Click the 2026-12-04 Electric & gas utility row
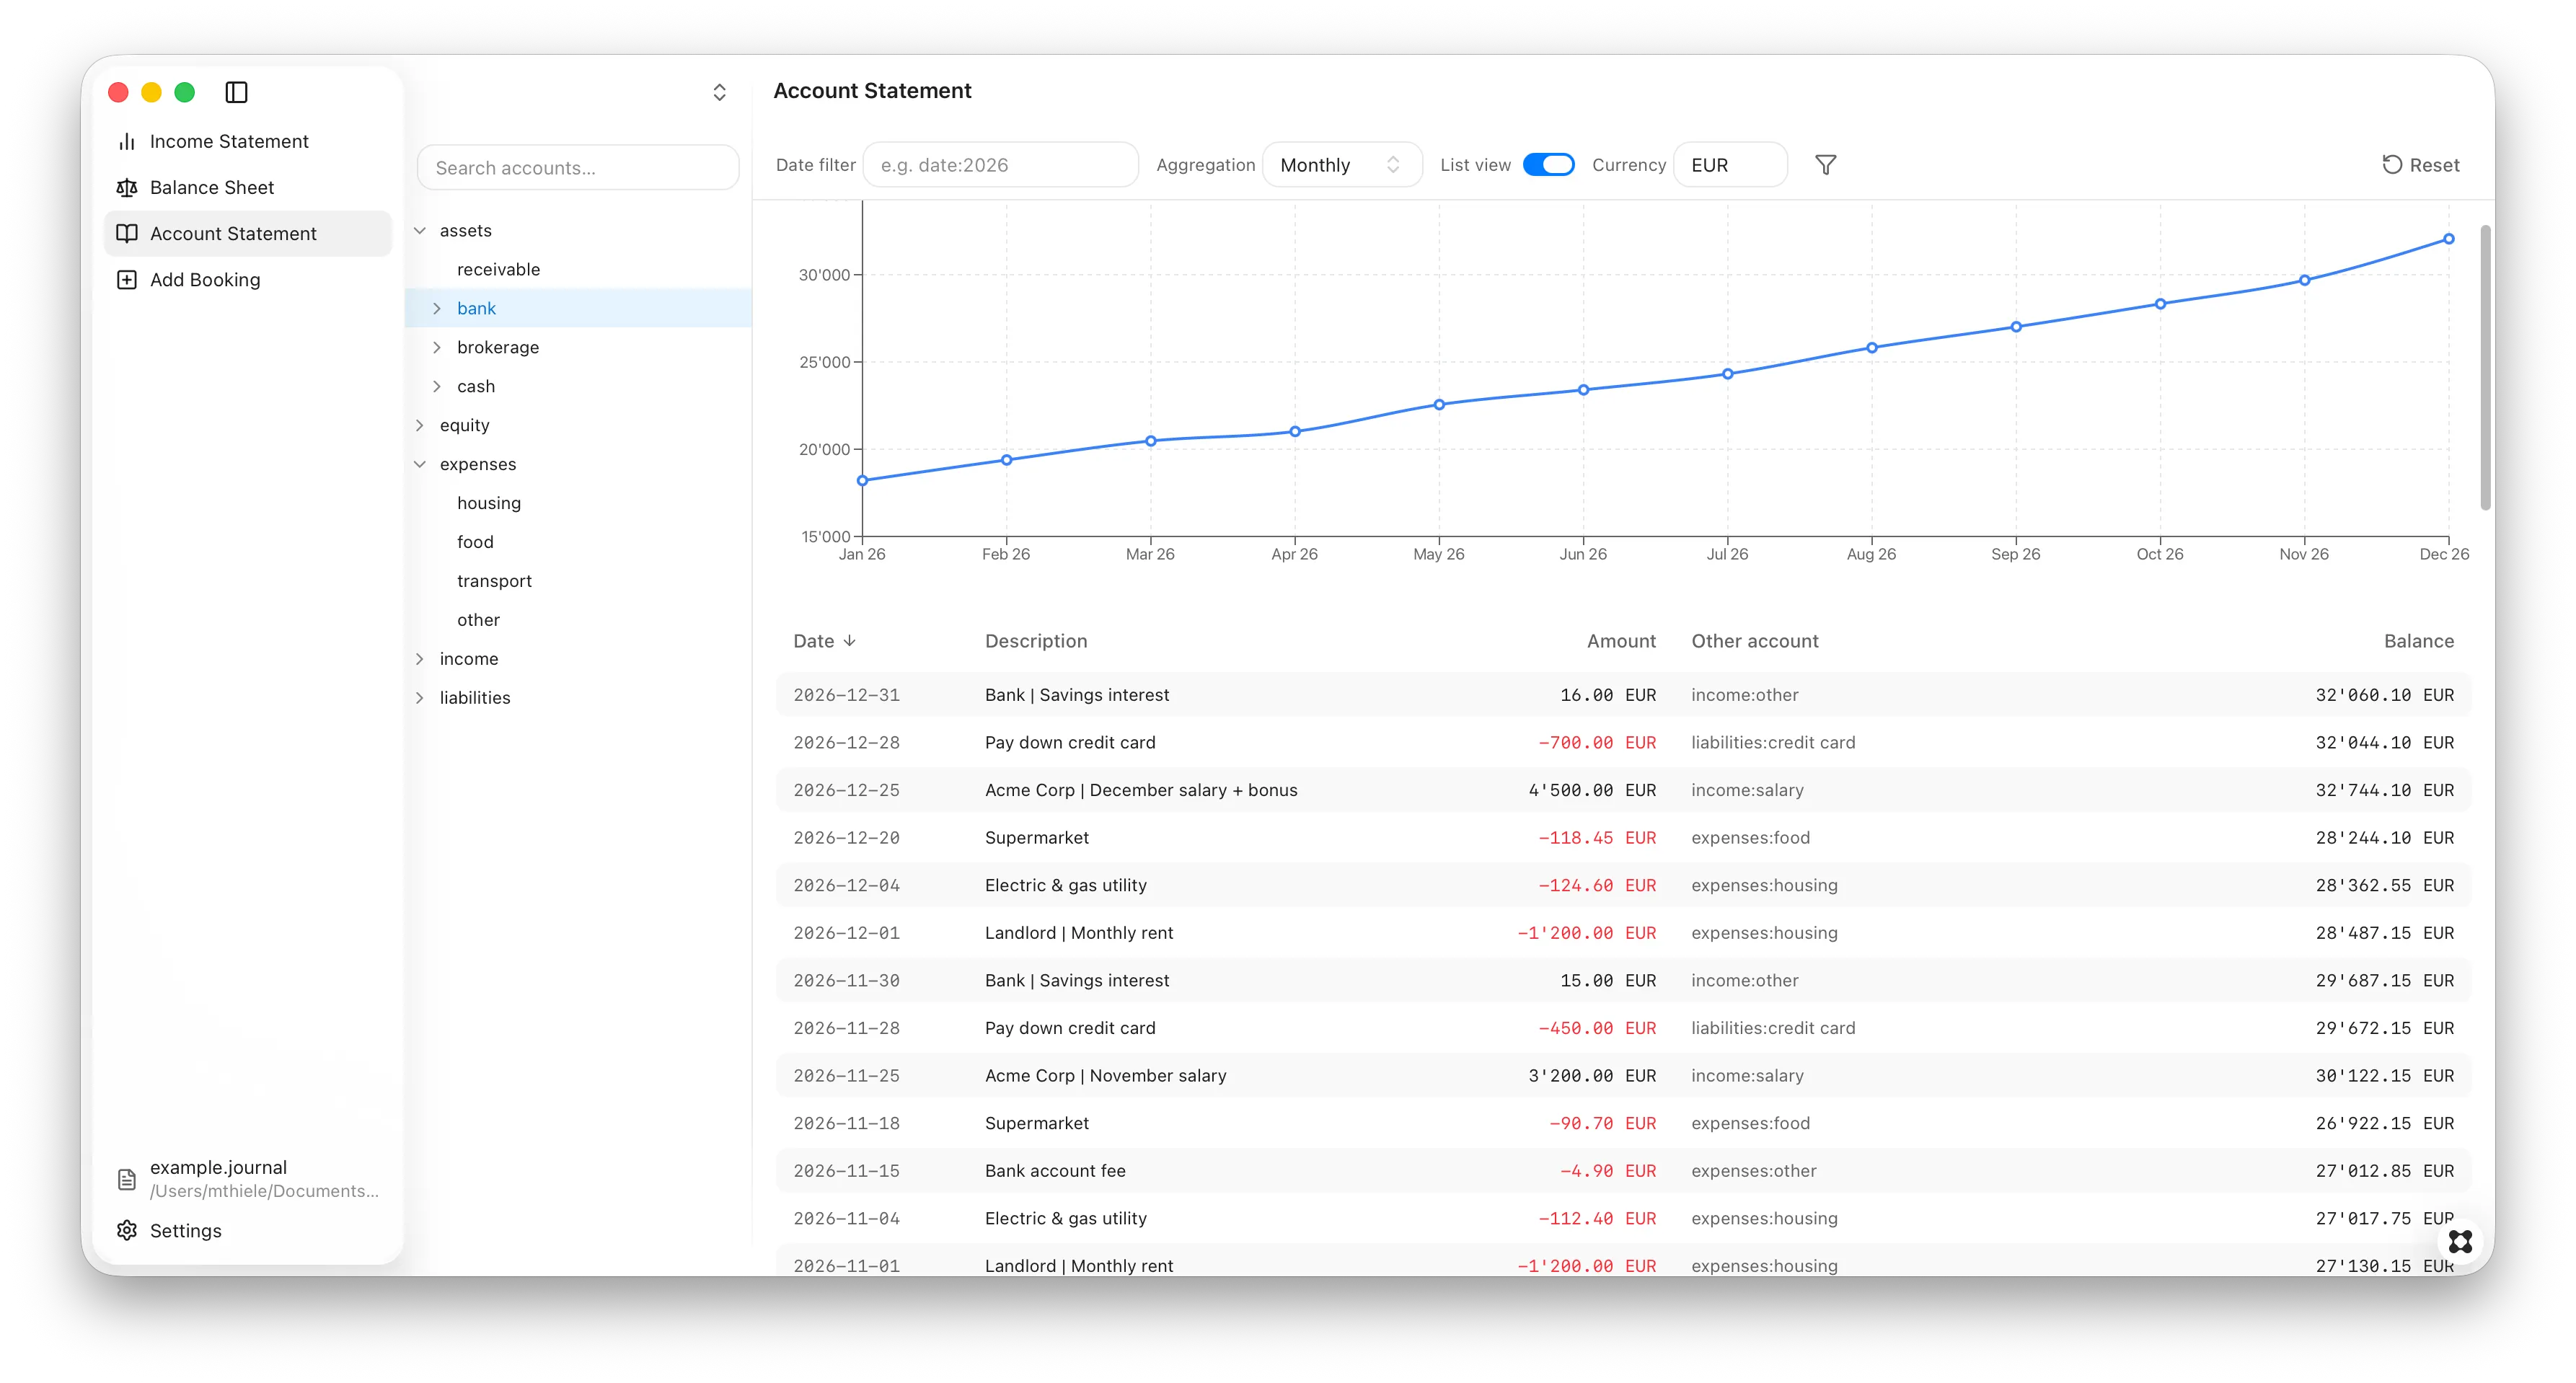Viewport: 2576px width, 1383px height. tap(1623, 884)
